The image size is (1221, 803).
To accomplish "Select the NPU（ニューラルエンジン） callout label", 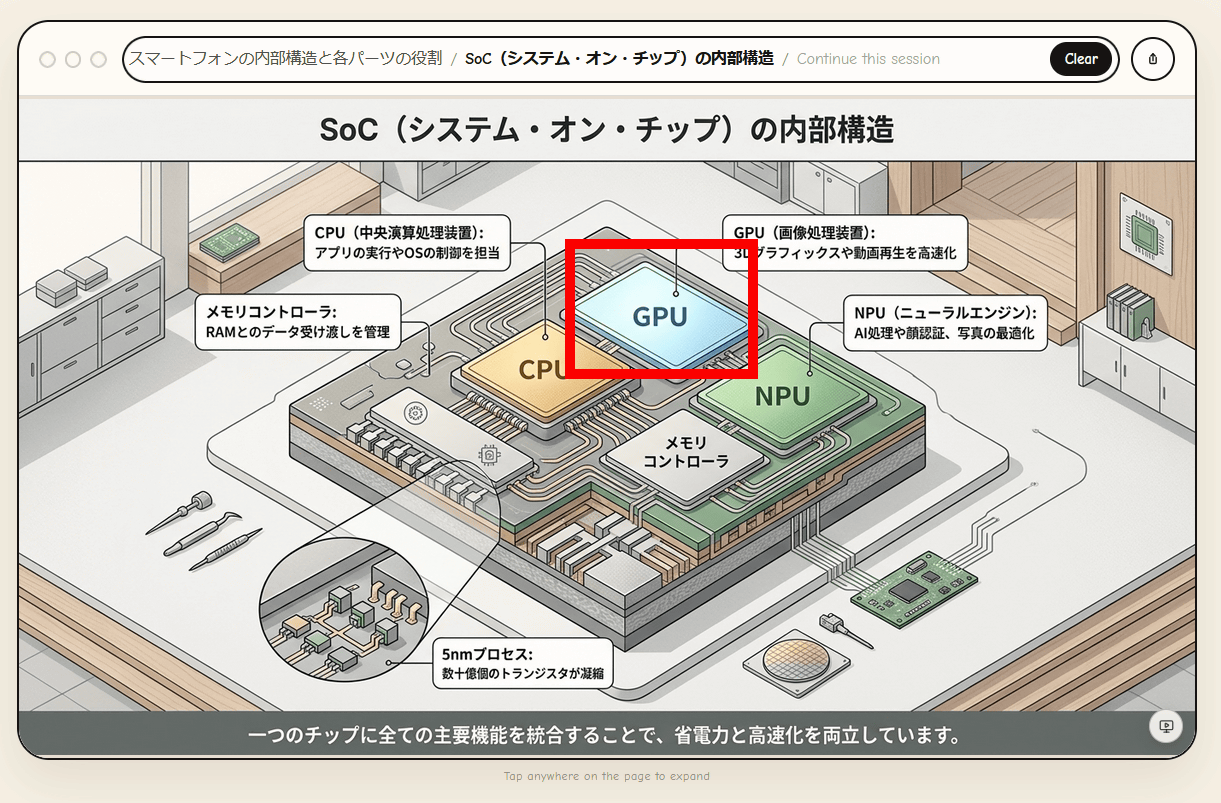I will (x=944, y=322).
